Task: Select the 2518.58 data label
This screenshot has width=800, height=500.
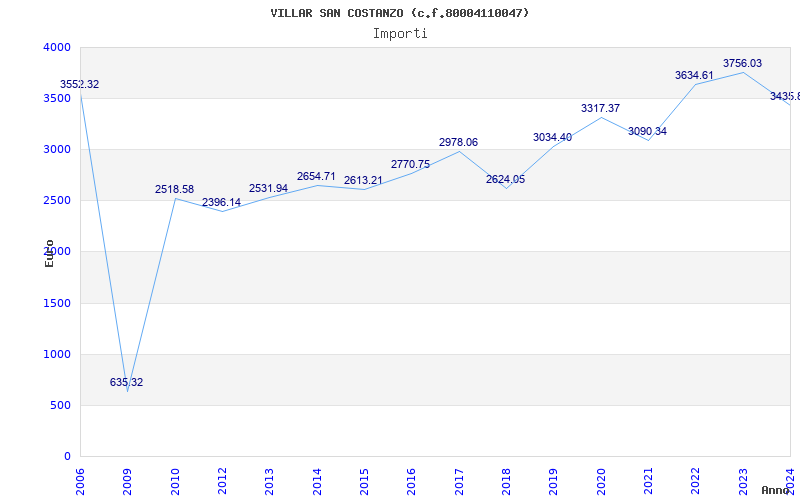Action: coord(174,189)
